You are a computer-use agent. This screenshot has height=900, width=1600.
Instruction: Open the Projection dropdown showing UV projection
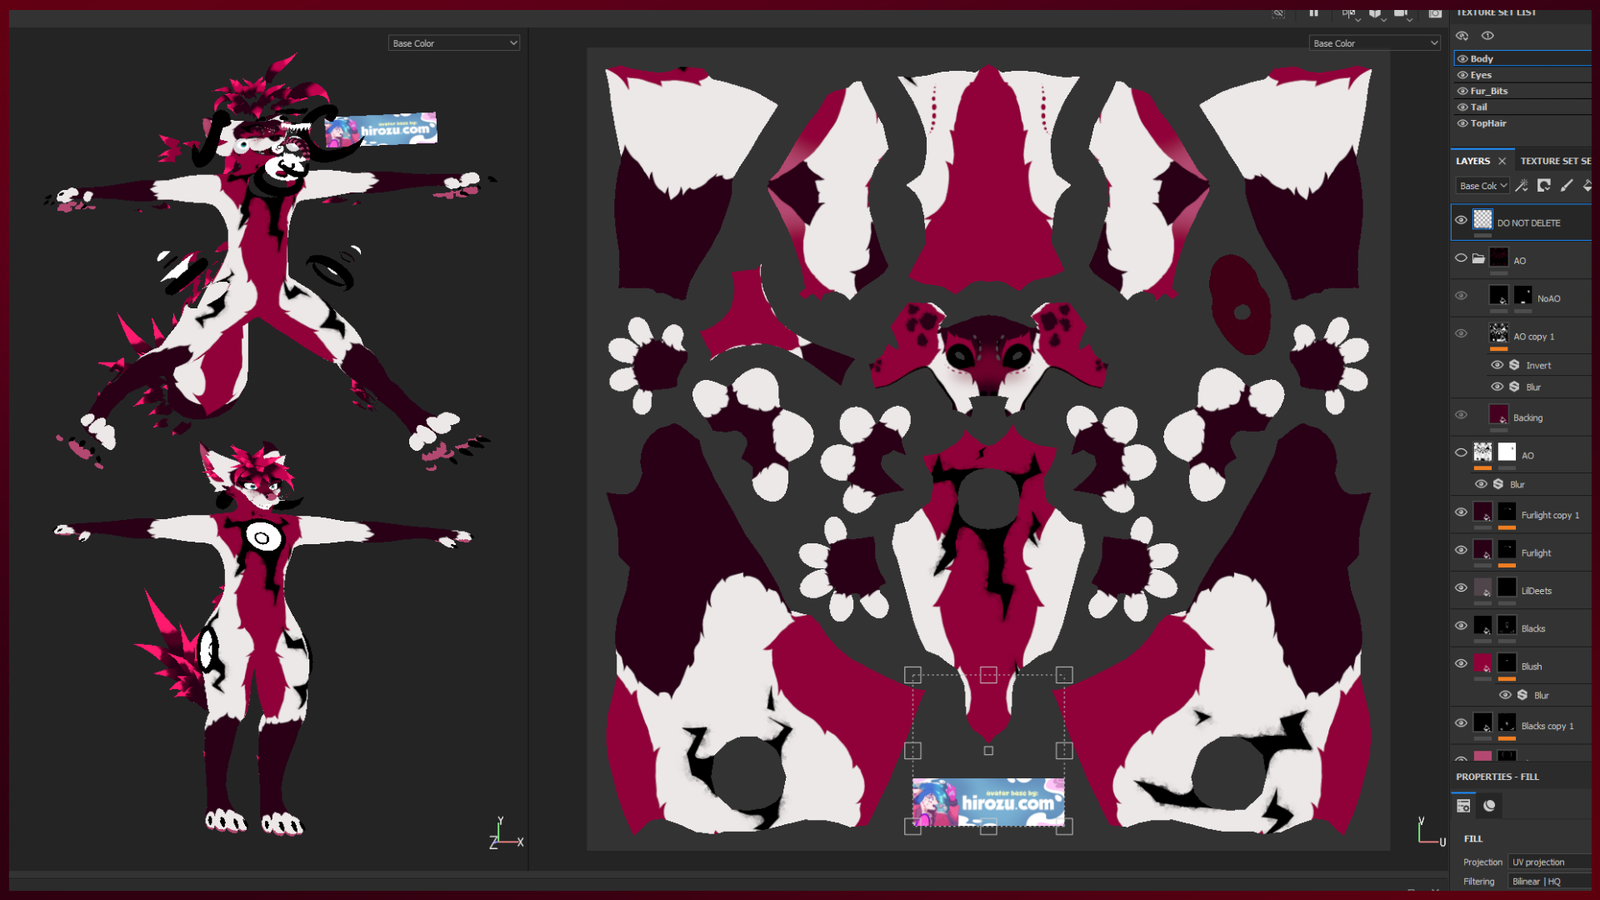1549,862
